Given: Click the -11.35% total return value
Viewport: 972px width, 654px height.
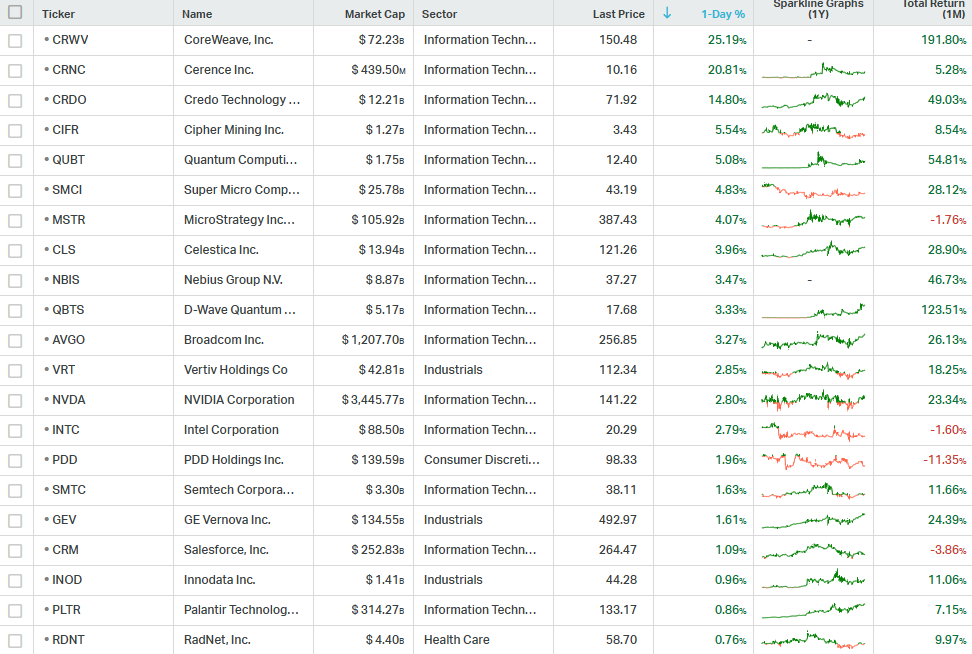Looking at the screenshot, I should (x=945, y=459).
